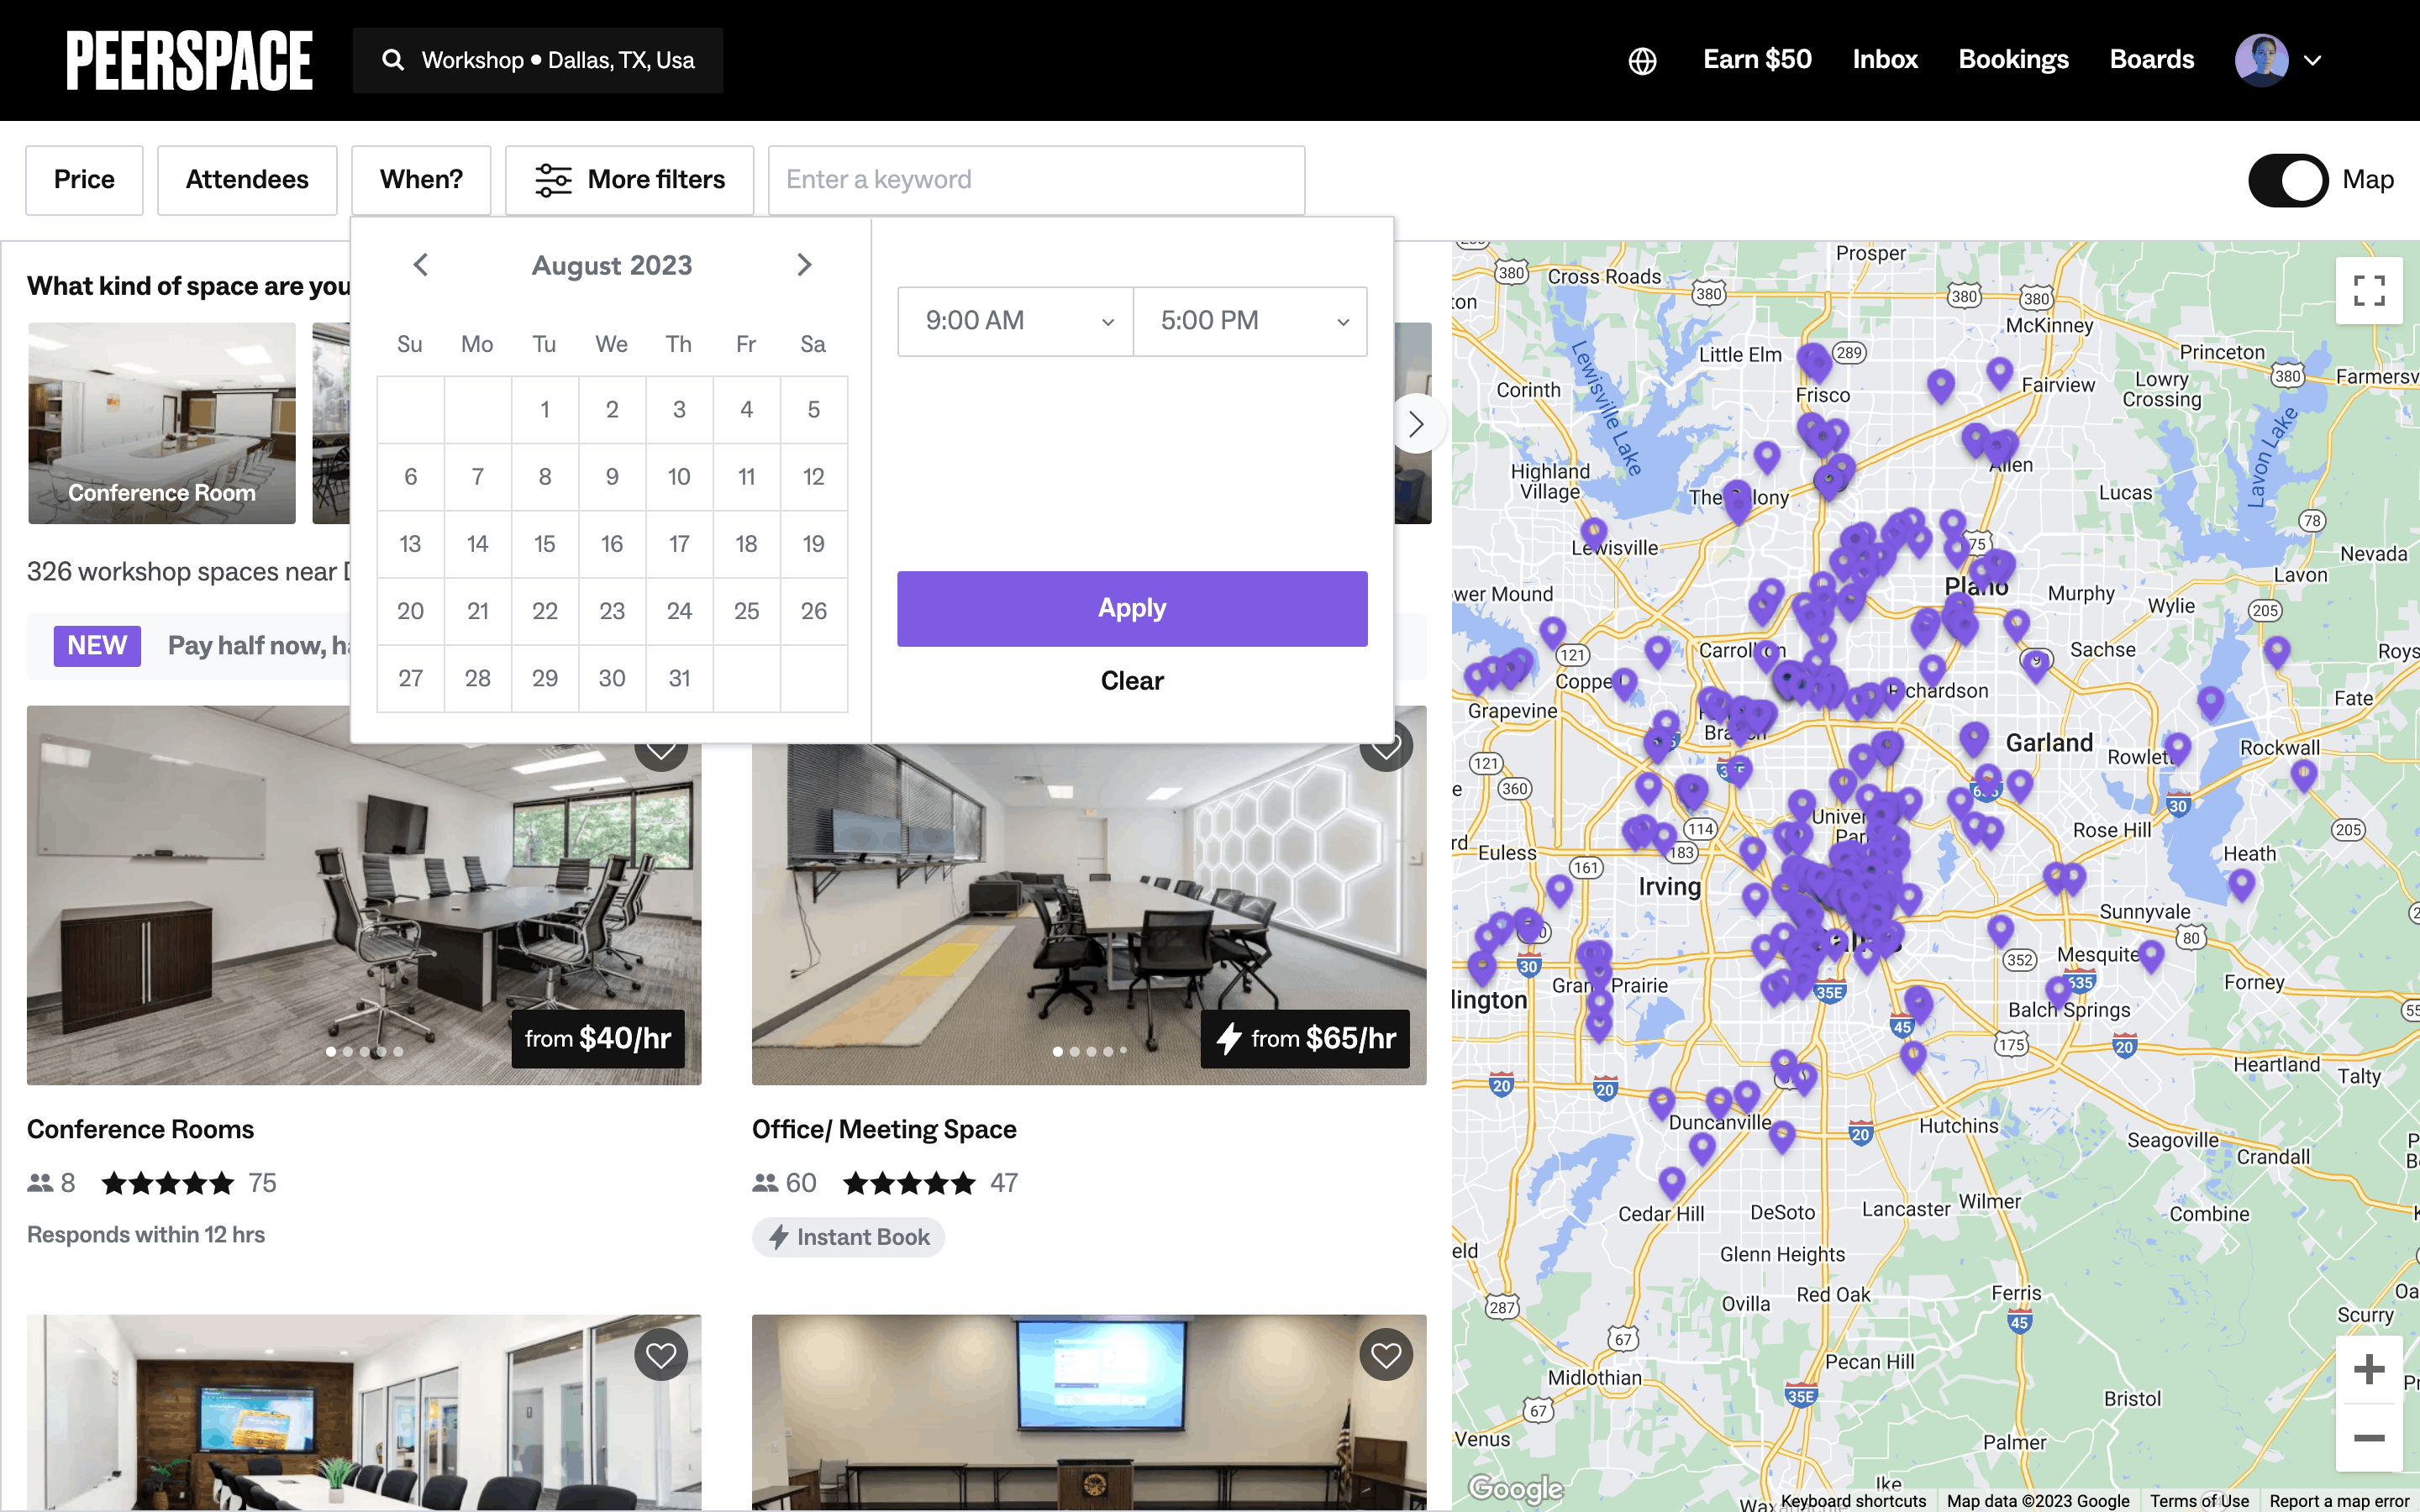Open the language globe icon
Screen dimensions: 2420x1512
1642,61
